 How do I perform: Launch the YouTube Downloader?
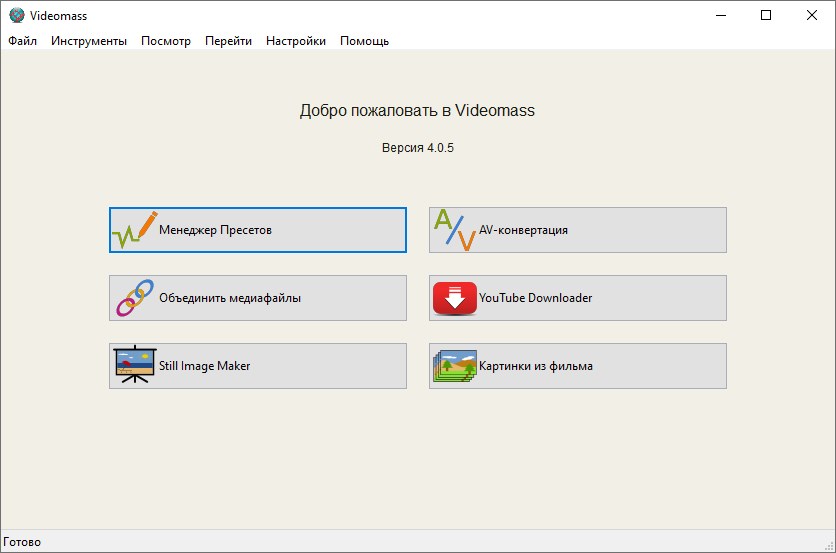click(577, 298)
